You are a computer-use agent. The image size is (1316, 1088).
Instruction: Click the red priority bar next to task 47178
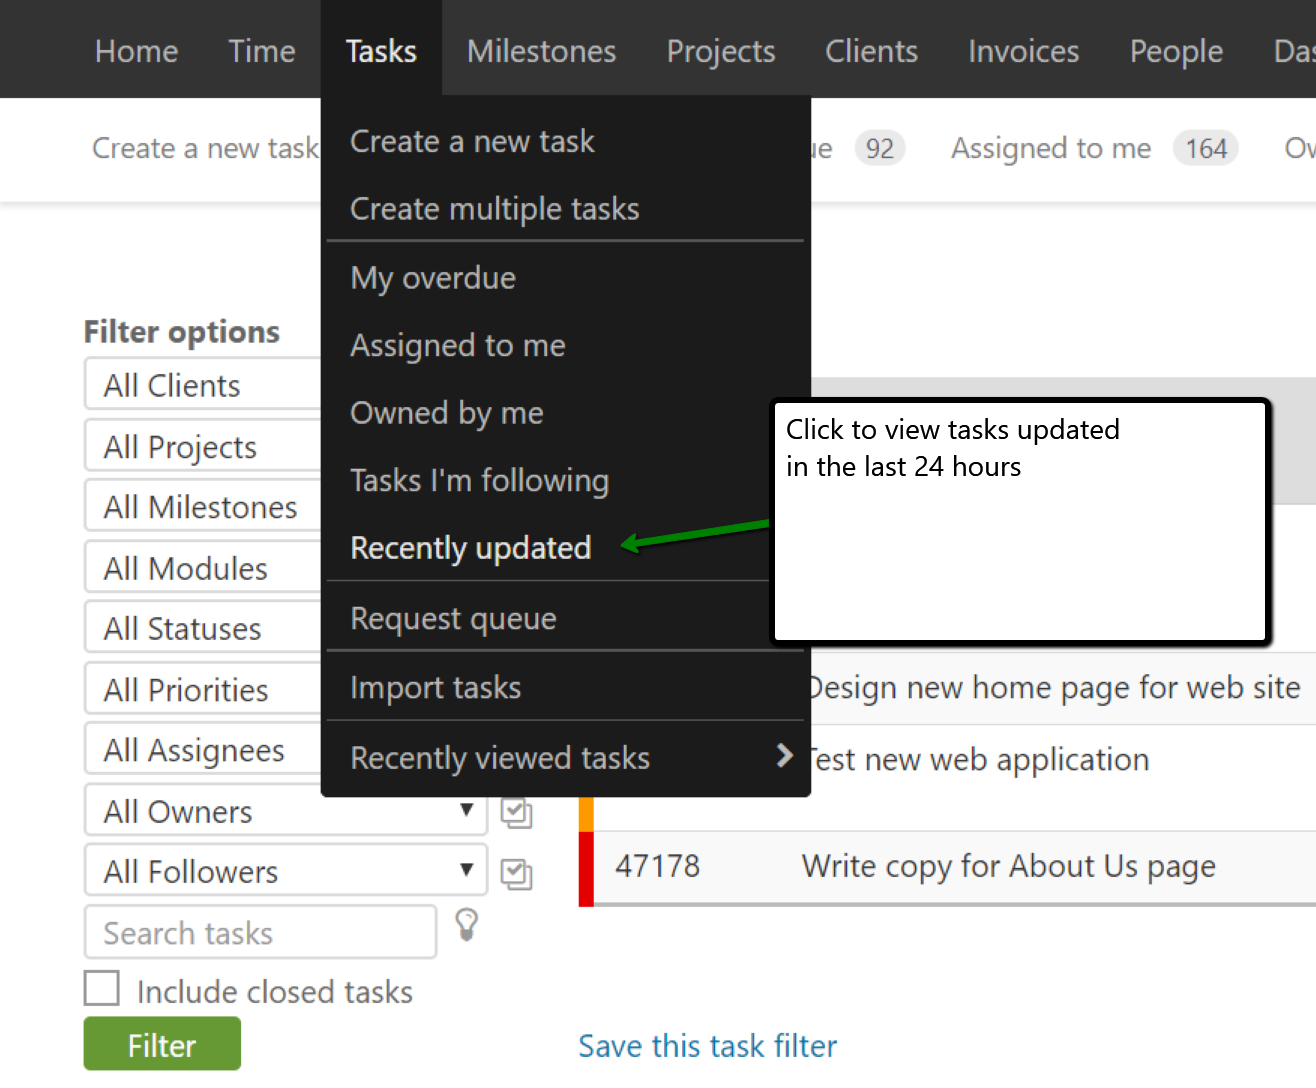584,866
